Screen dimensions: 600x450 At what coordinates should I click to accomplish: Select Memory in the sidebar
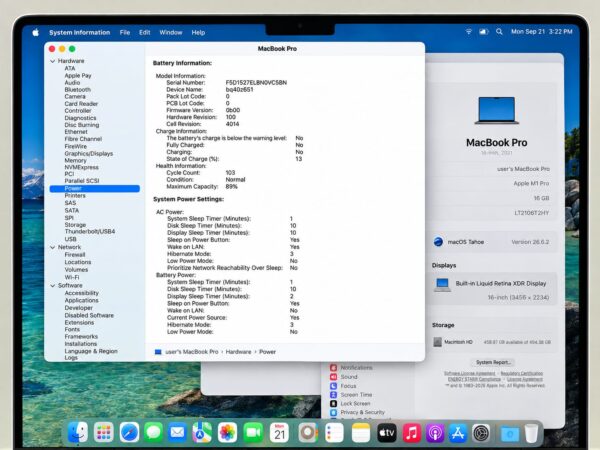[75, 160]
